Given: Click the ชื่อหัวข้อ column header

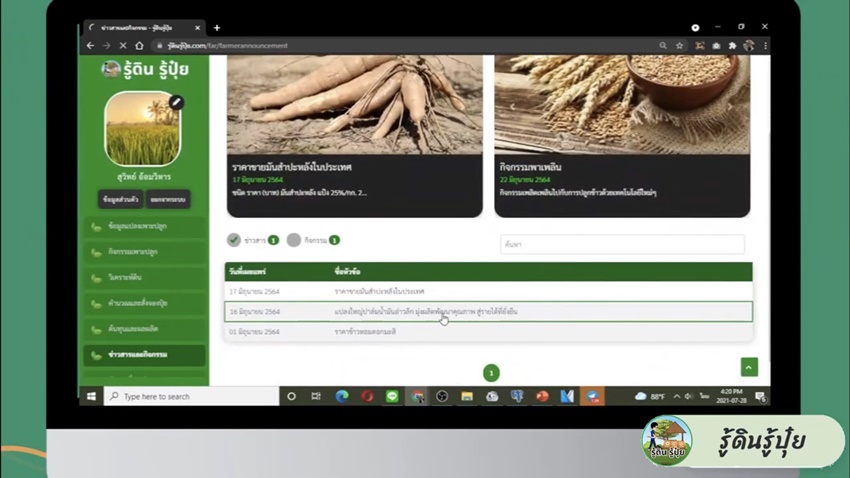Looking at the screenshot, I should (x=347, y=272).
